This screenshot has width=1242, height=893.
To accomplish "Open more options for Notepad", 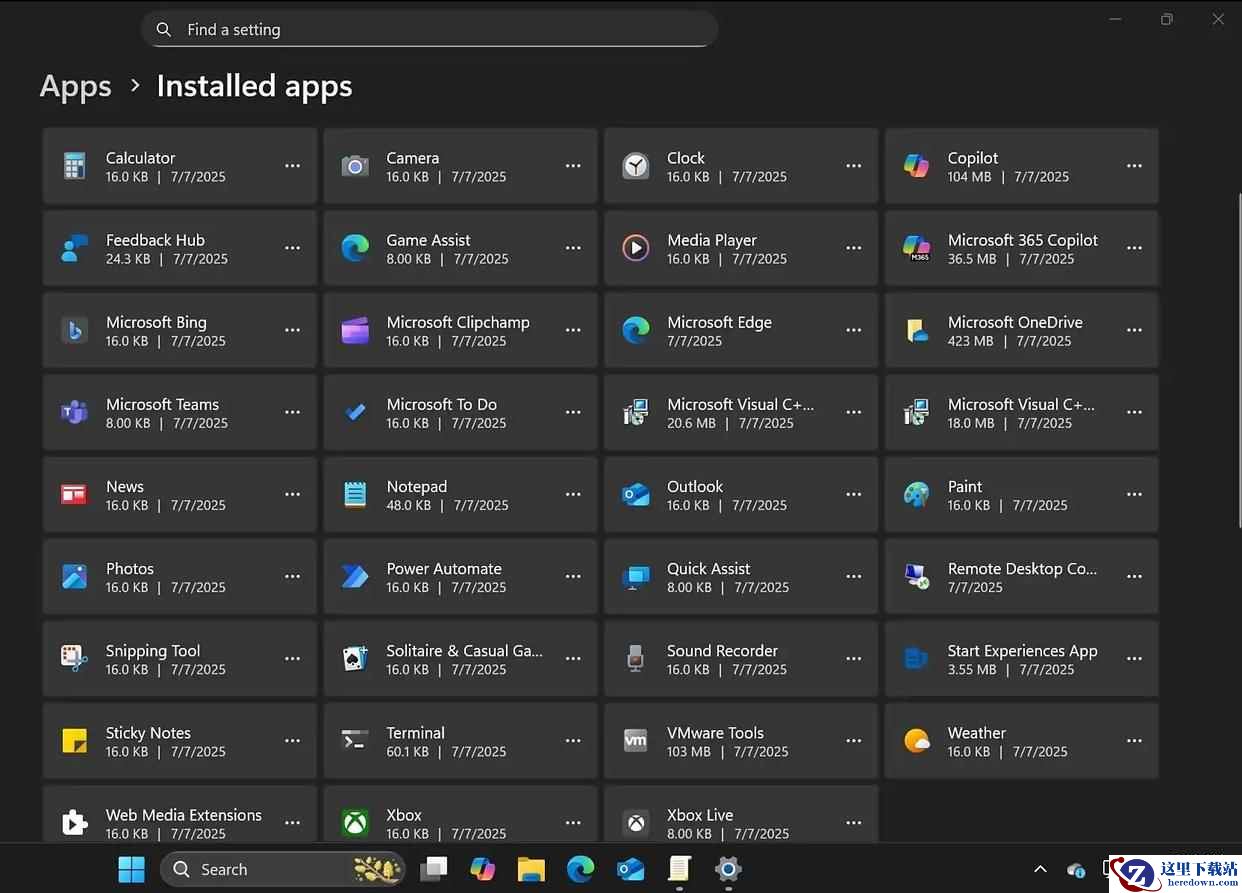I will [x=573, y=494].
